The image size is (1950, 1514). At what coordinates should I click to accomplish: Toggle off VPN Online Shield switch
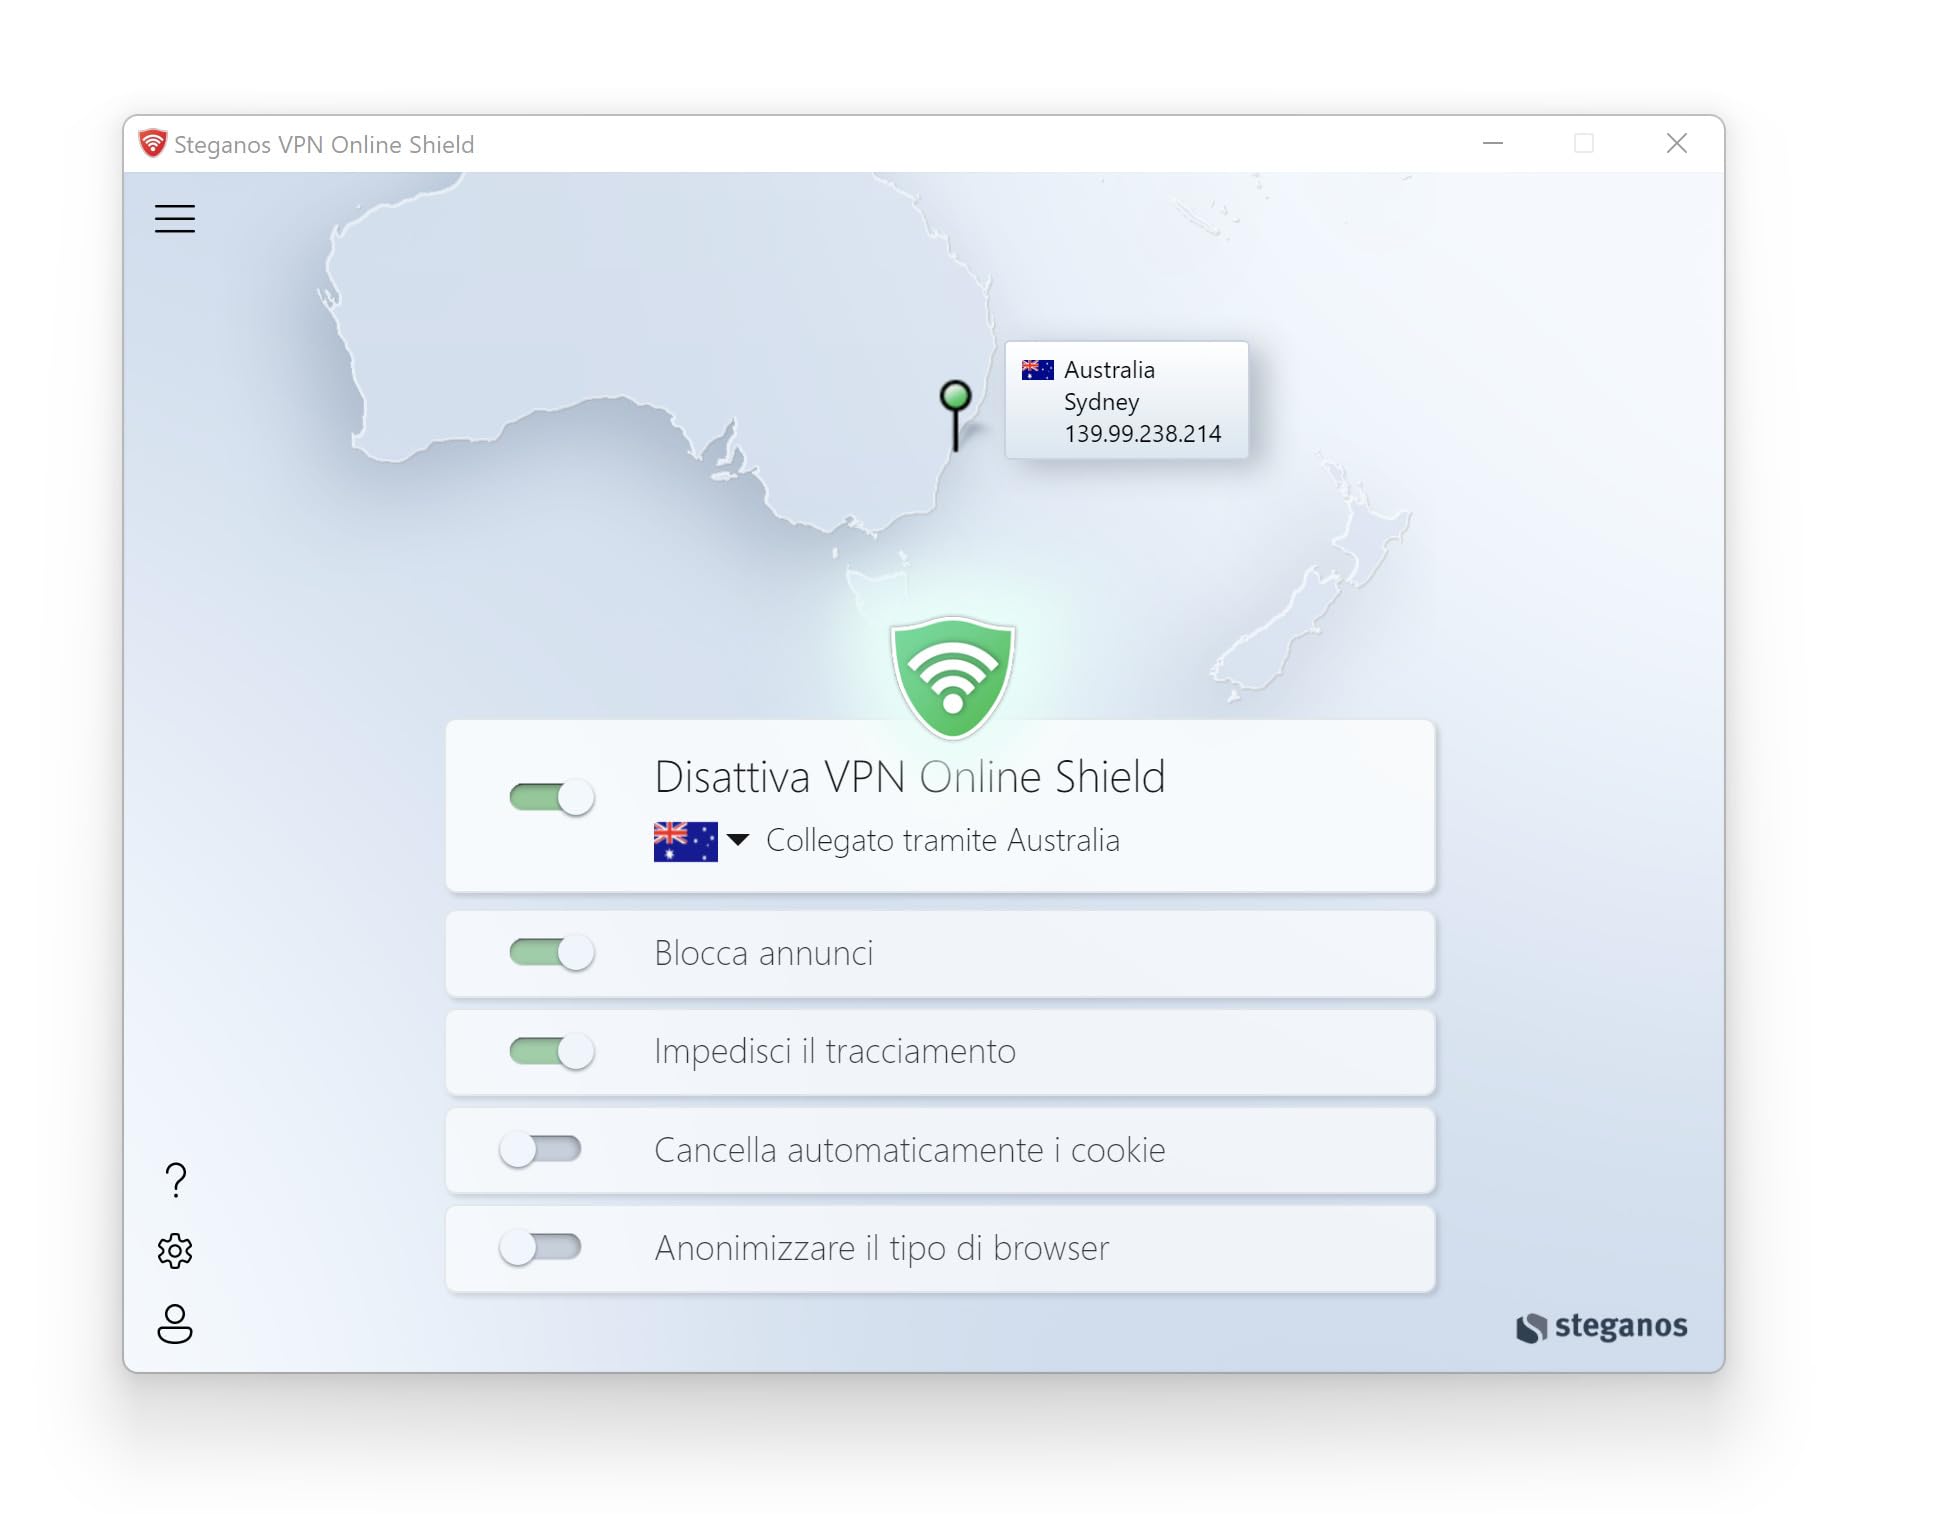552,797
